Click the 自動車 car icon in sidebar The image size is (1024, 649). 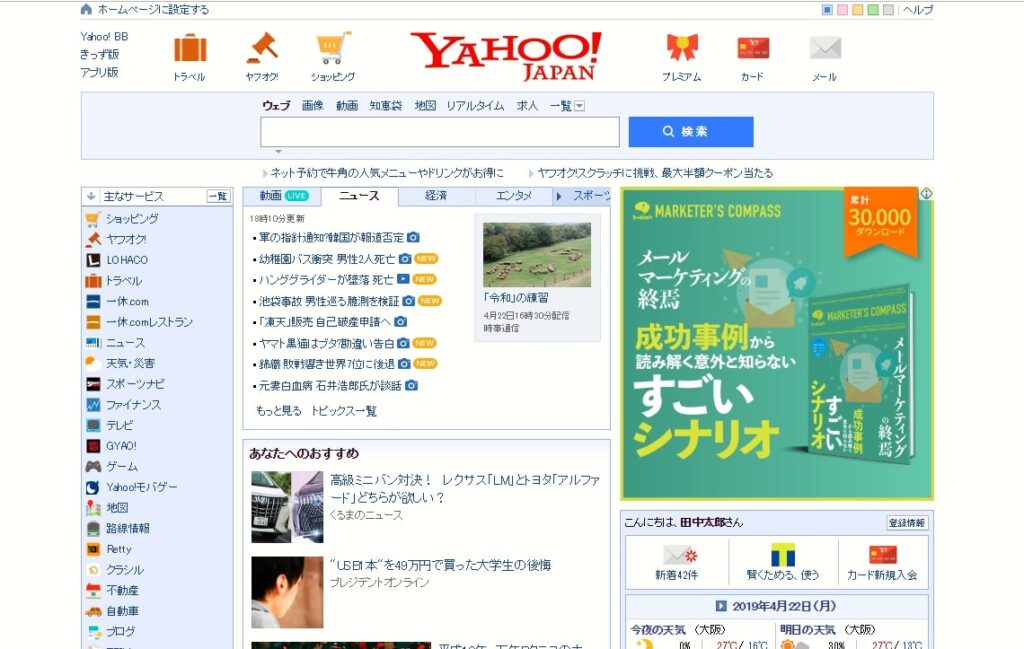(93, 612)
